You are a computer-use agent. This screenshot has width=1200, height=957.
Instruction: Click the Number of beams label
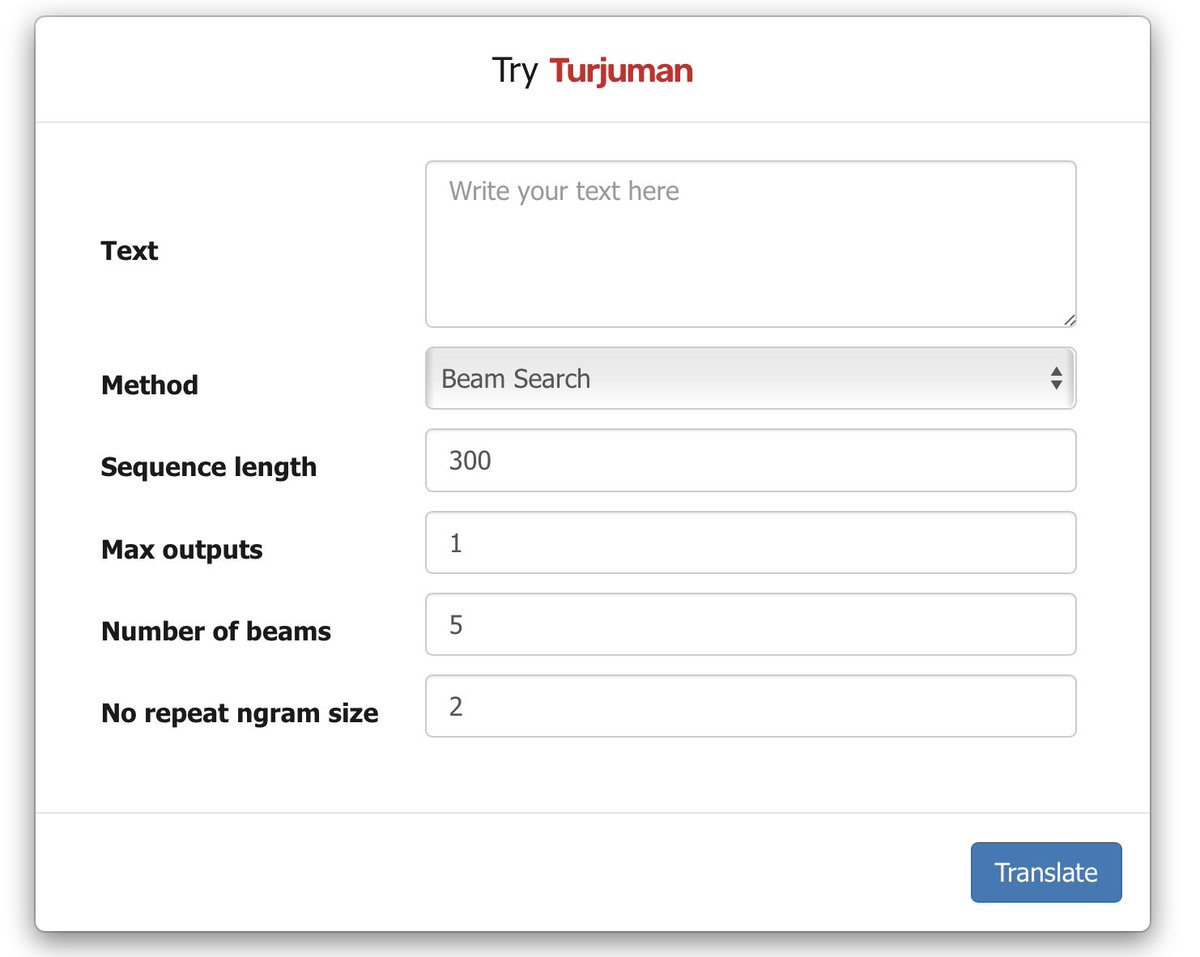click(x=216, y=631)
